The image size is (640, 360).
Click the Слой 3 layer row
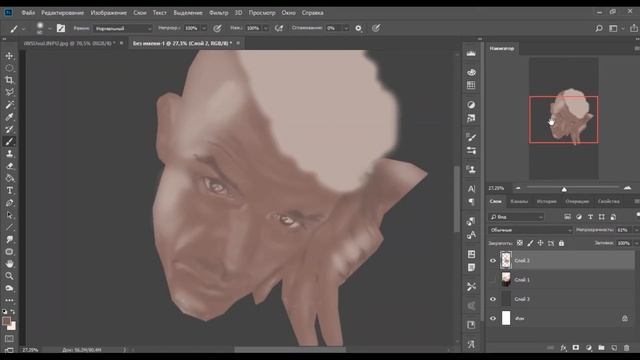pyautogui.click(x=561, y=299)
